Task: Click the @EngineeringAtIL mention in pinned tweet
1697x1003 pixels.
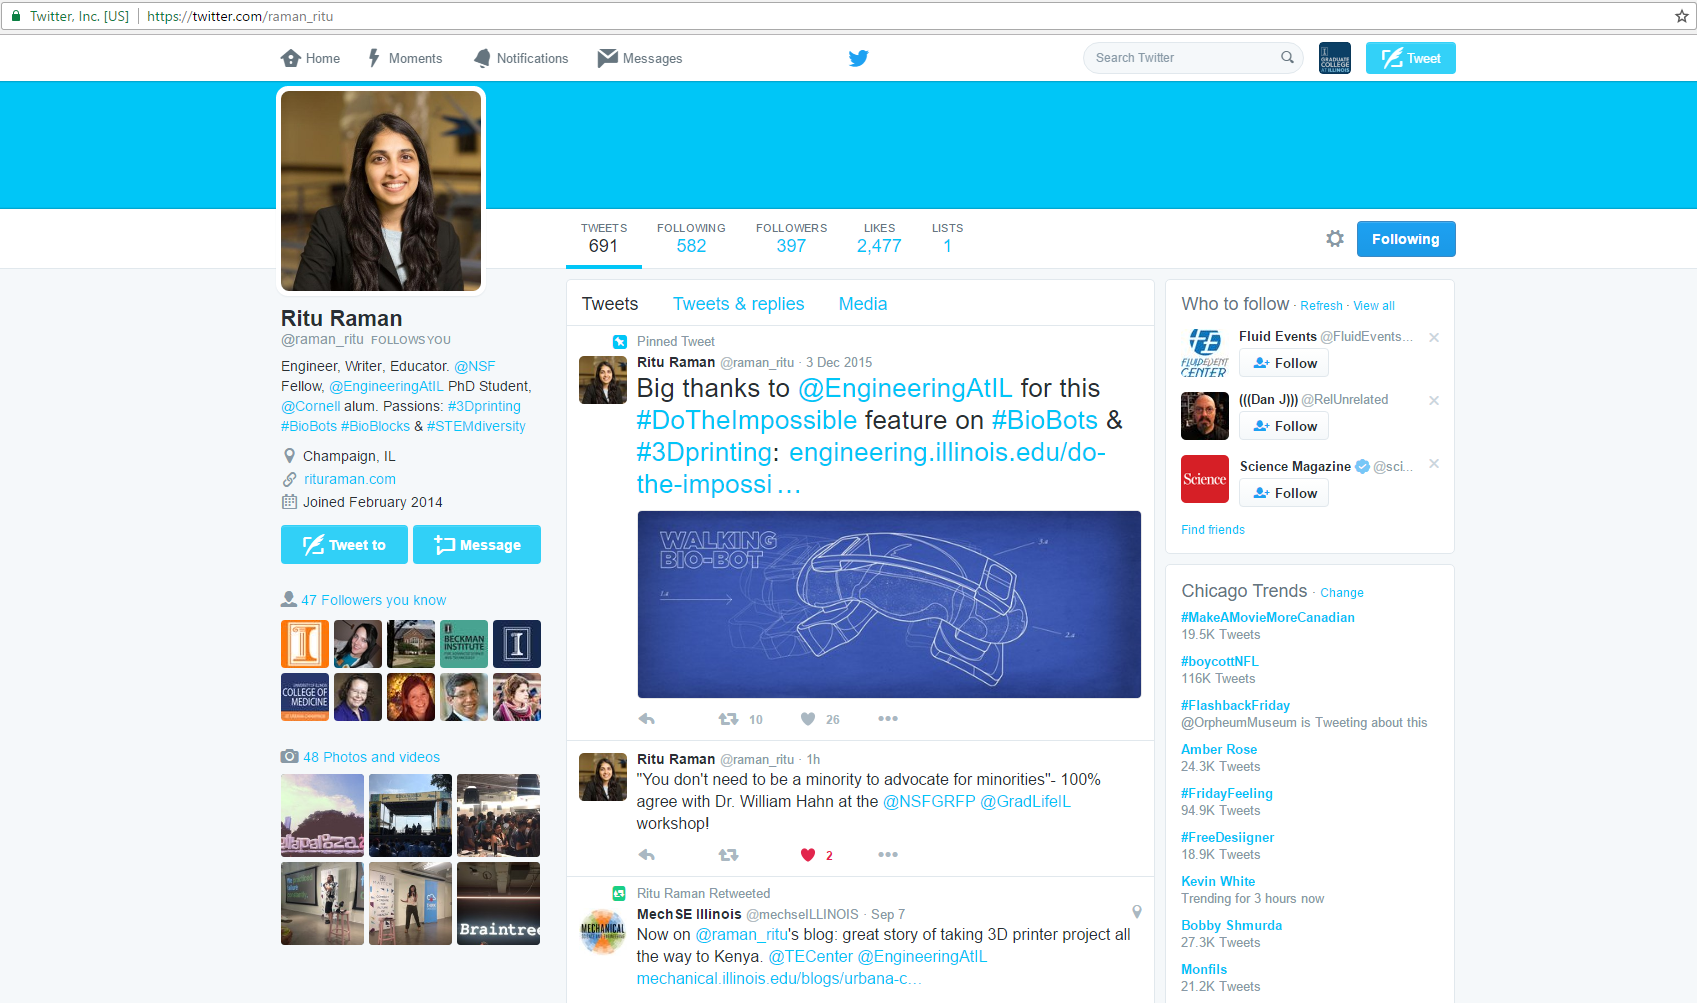Action: 905,388
